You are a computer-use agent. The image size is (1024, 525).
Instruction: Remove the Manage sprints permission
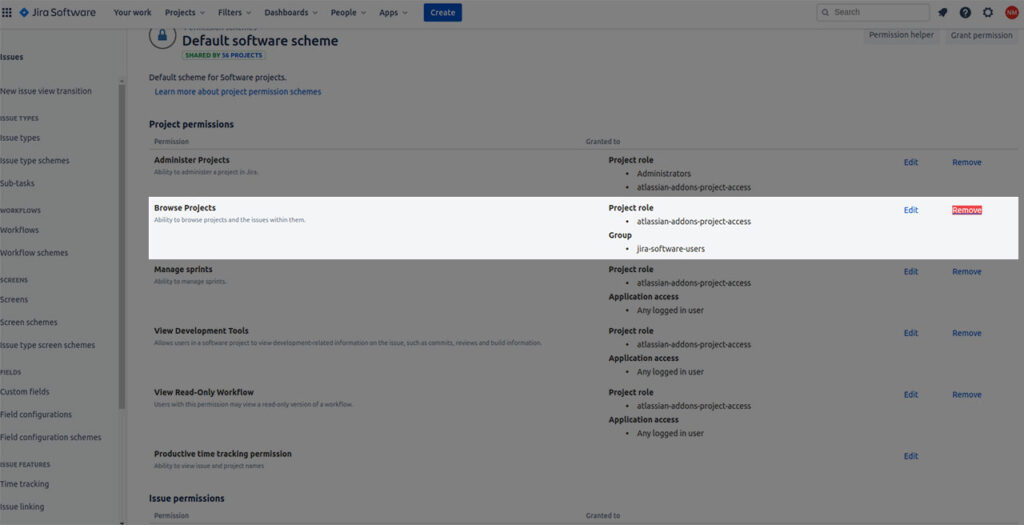click(x=967, y=272)
